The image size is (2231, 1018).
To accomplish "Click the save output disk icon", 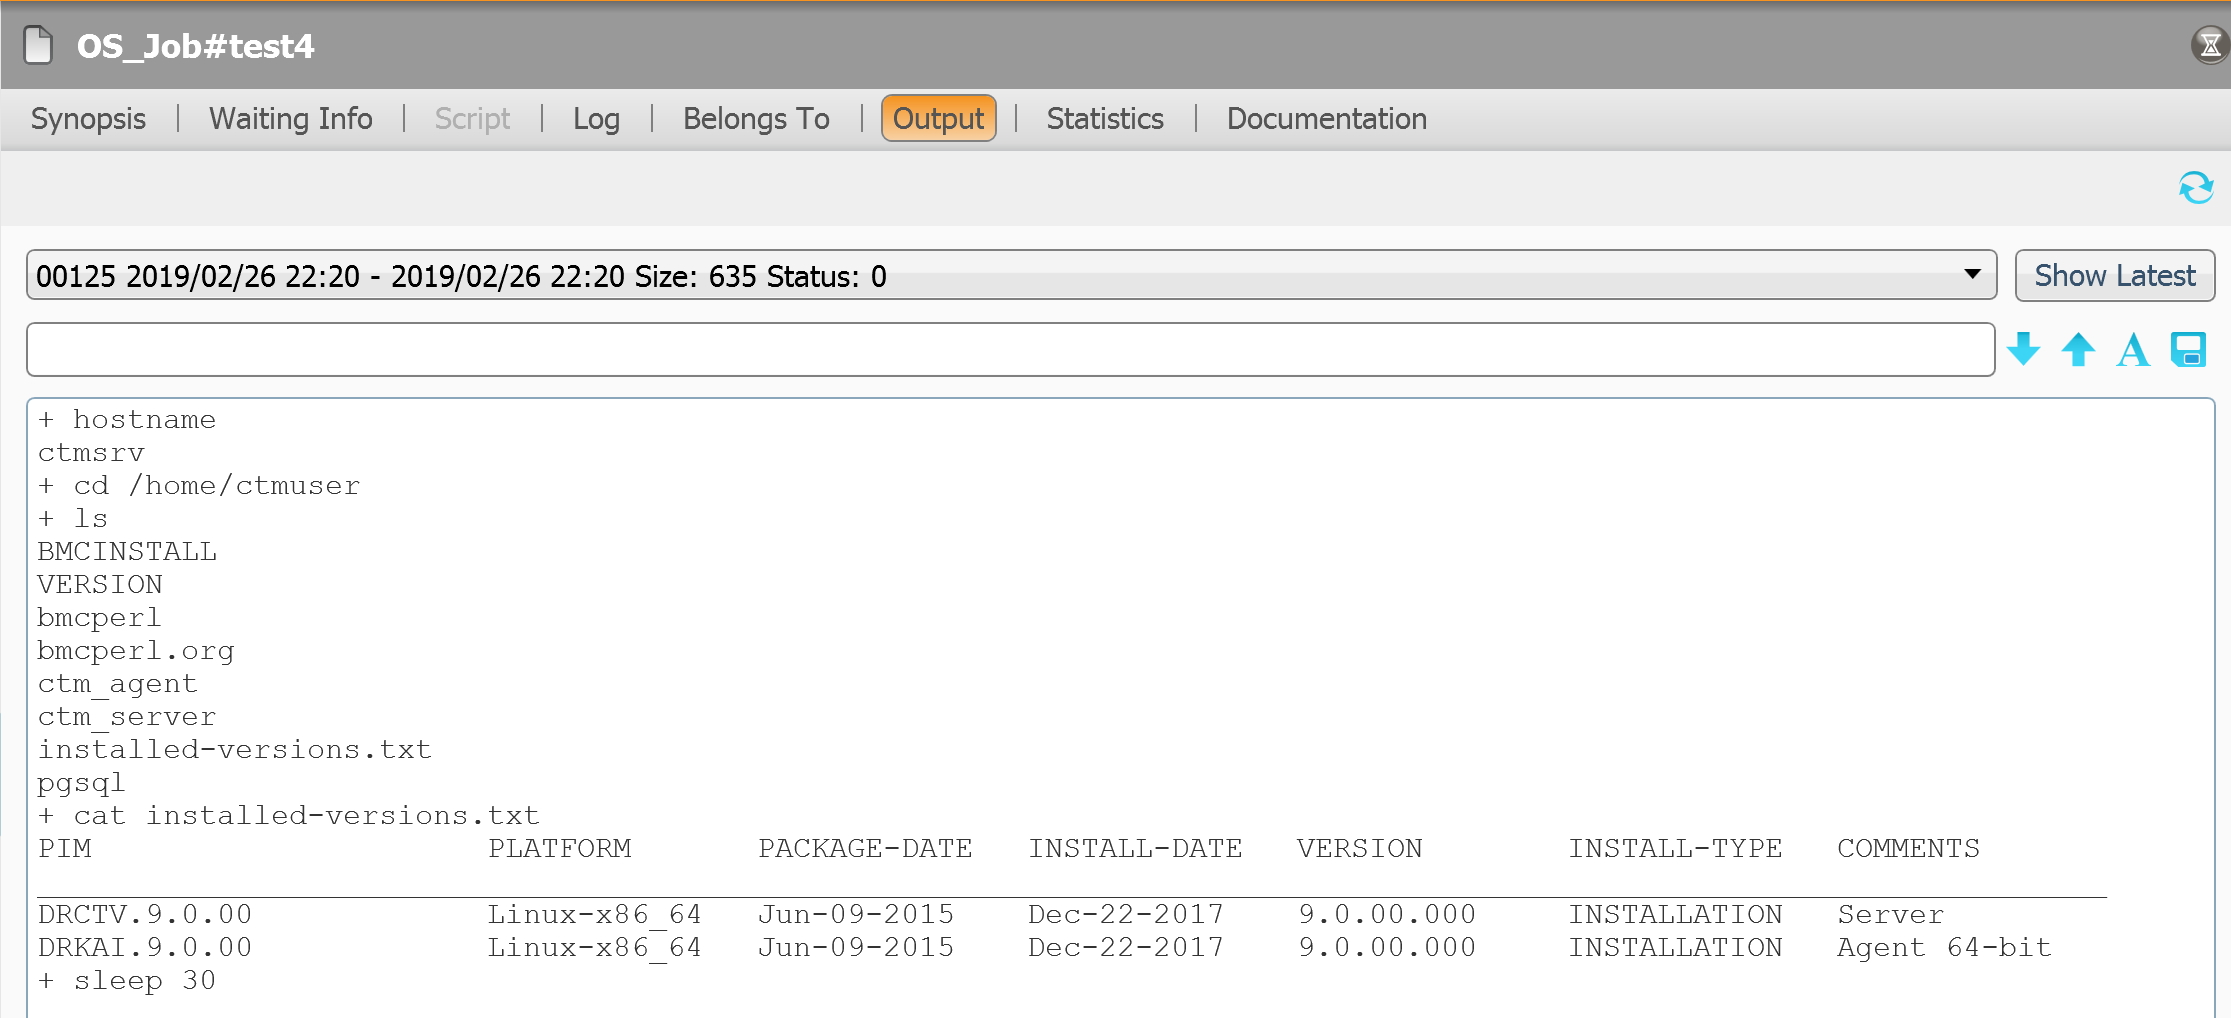I will pos(2188,349).
